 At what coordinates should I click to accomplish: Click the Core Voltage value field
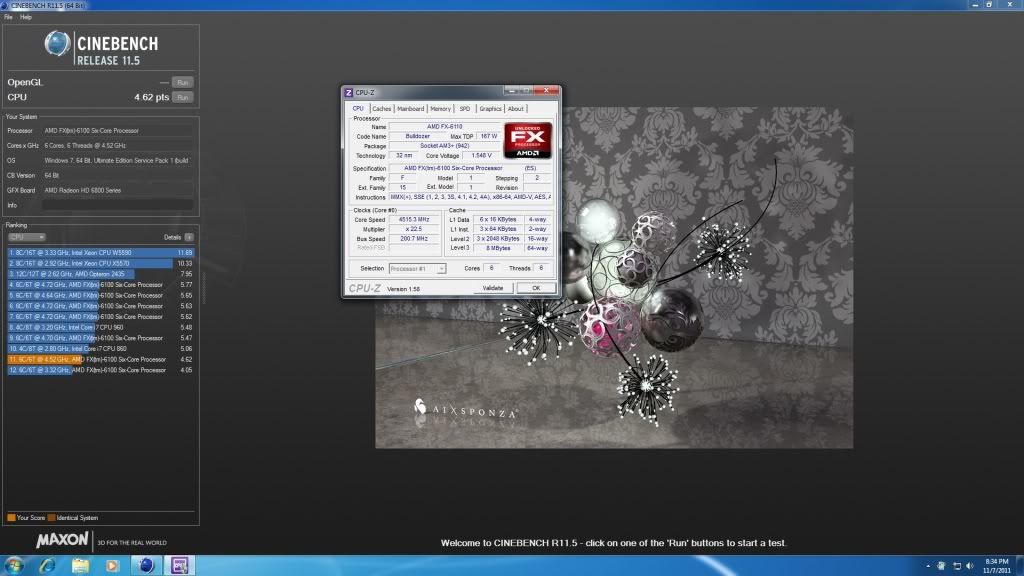[481, 156]
